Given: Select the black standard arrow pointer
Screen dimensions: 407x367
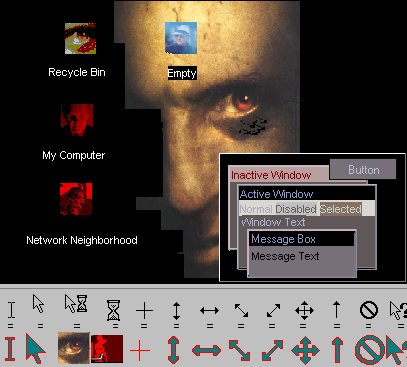Looking at the screenshot, I should (38, 304).
